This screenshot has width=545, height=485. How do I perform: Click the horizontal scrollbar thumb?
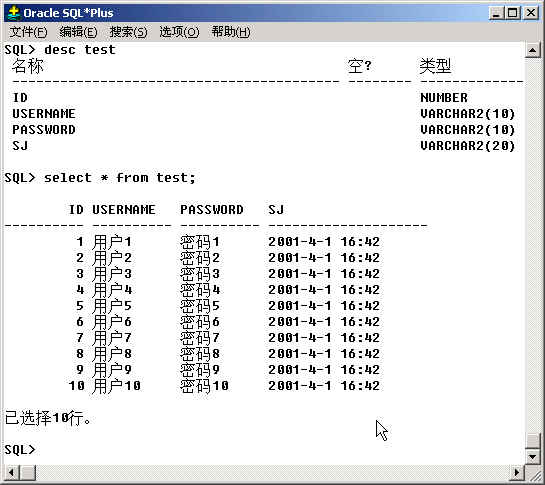pyautogui.click(x=27, y=472)
